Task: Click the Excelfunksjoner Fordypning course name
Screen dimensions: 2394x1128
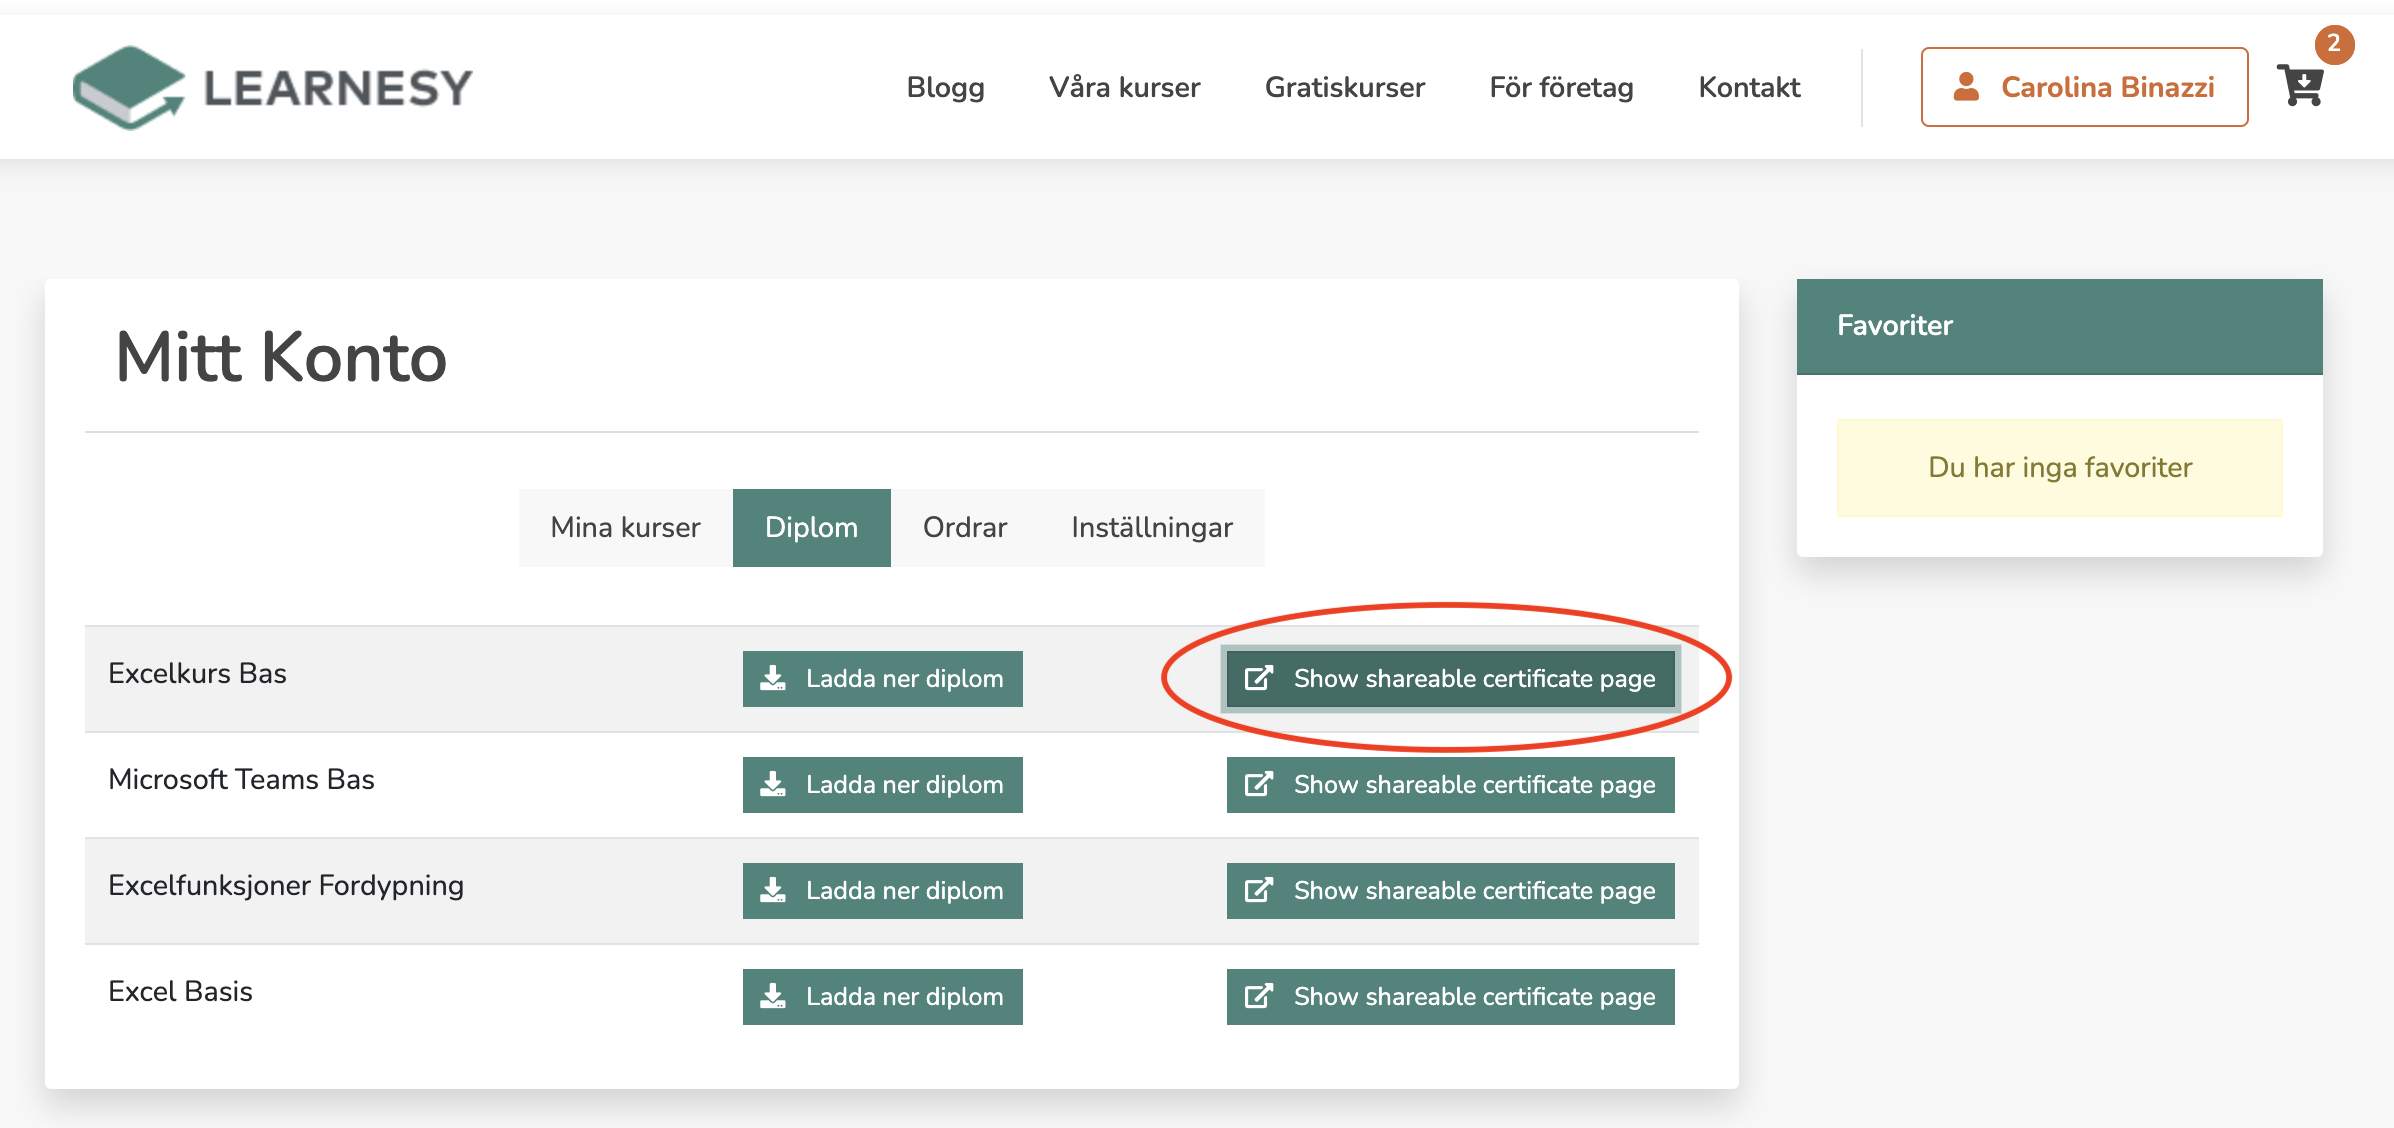Action: [x=286, y=886]
